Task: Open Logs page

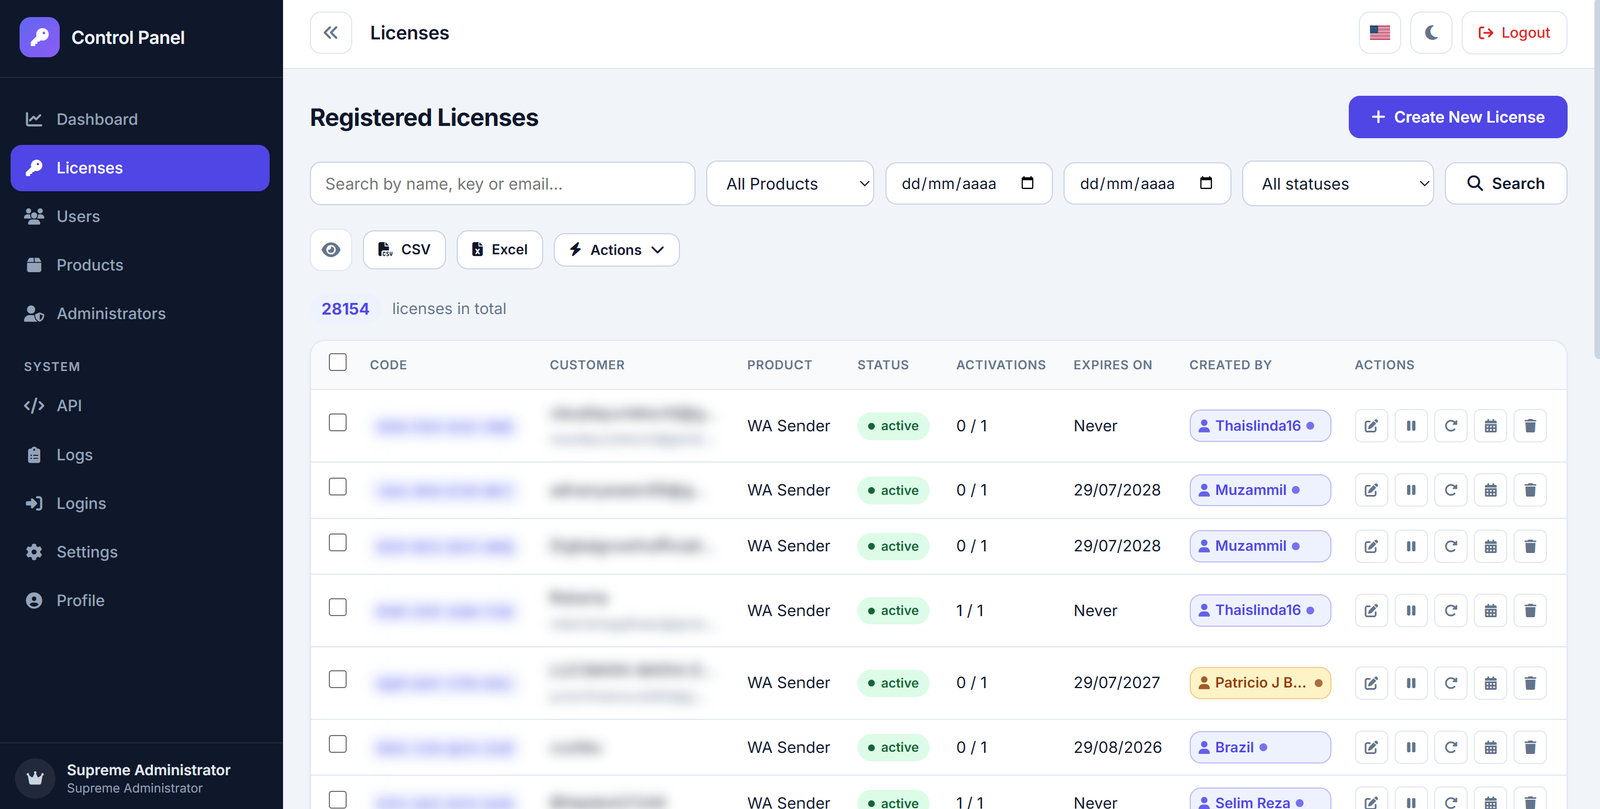Action: 140,455
